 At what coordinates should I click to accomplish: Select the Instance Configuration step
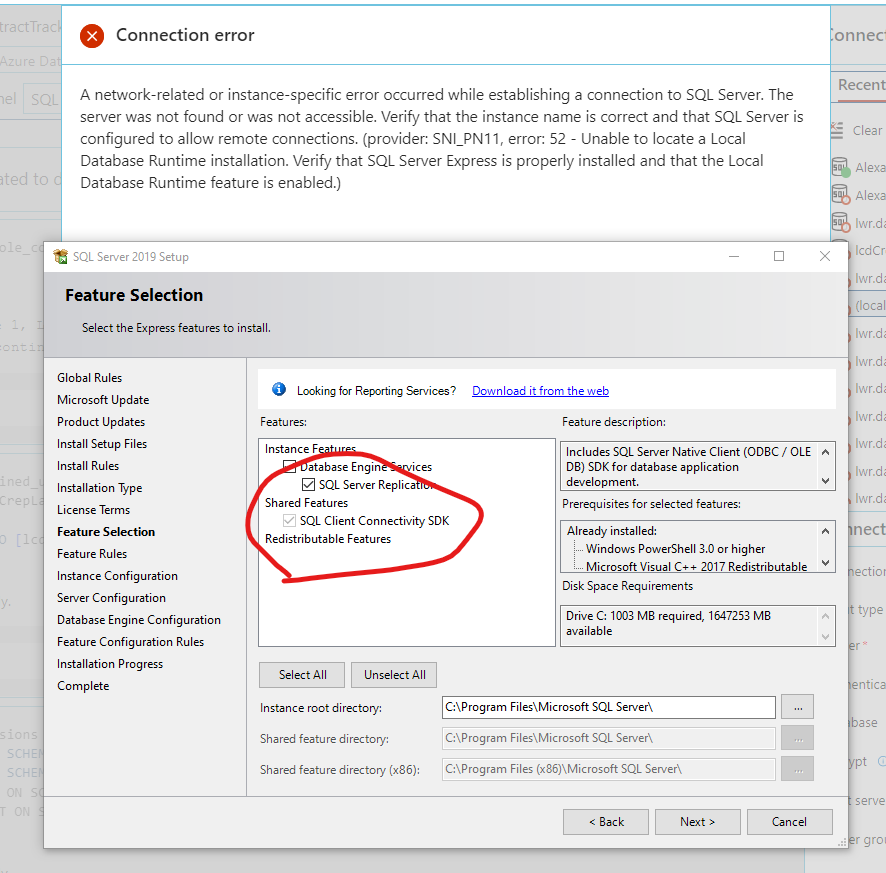coord(117,576)
